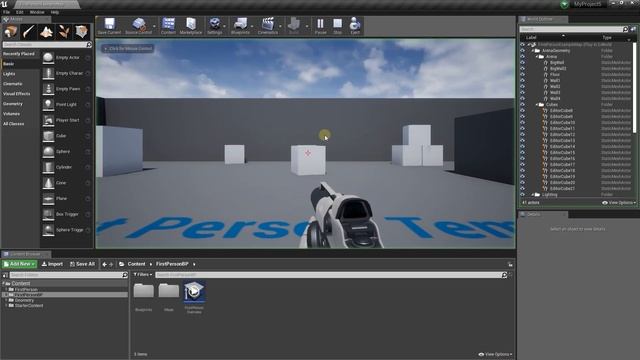
Task: Open World Outliner View Options dropdown
Action: tap(619, 203)
